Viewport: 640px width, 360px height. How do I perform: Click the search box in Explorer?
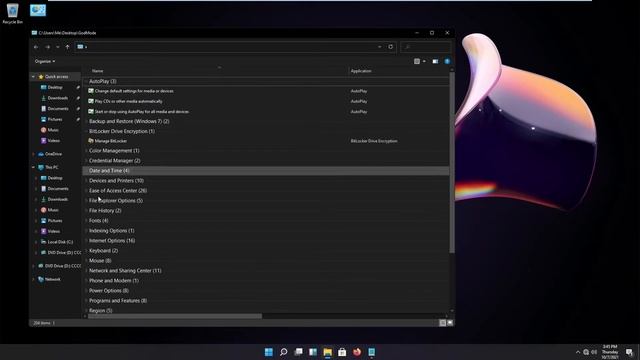click(x=426, y=47)
